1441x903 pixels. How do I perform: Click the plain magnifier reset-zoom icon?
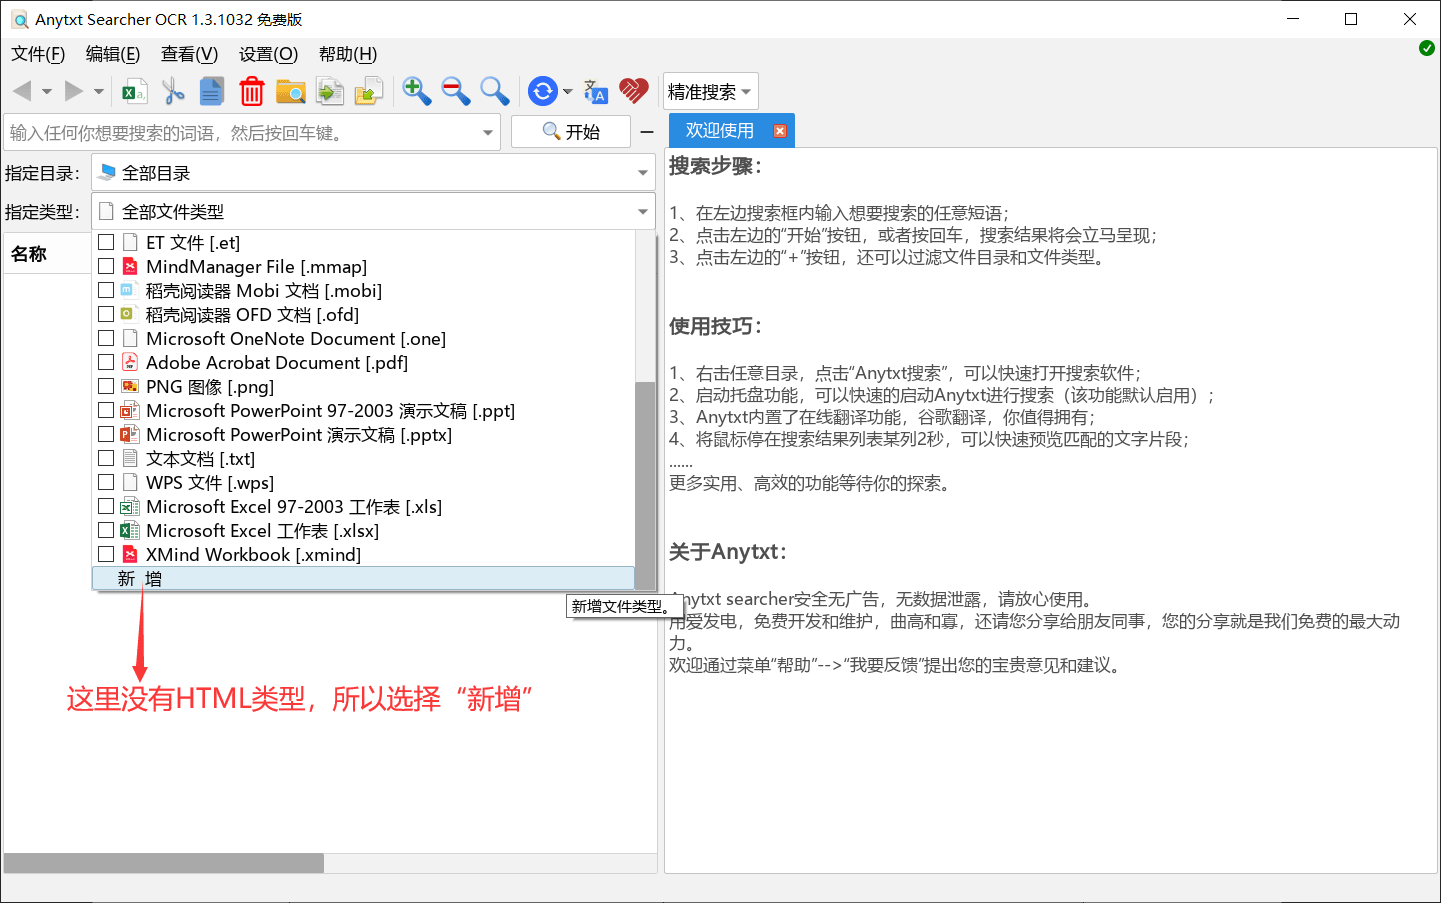[495, 91]
